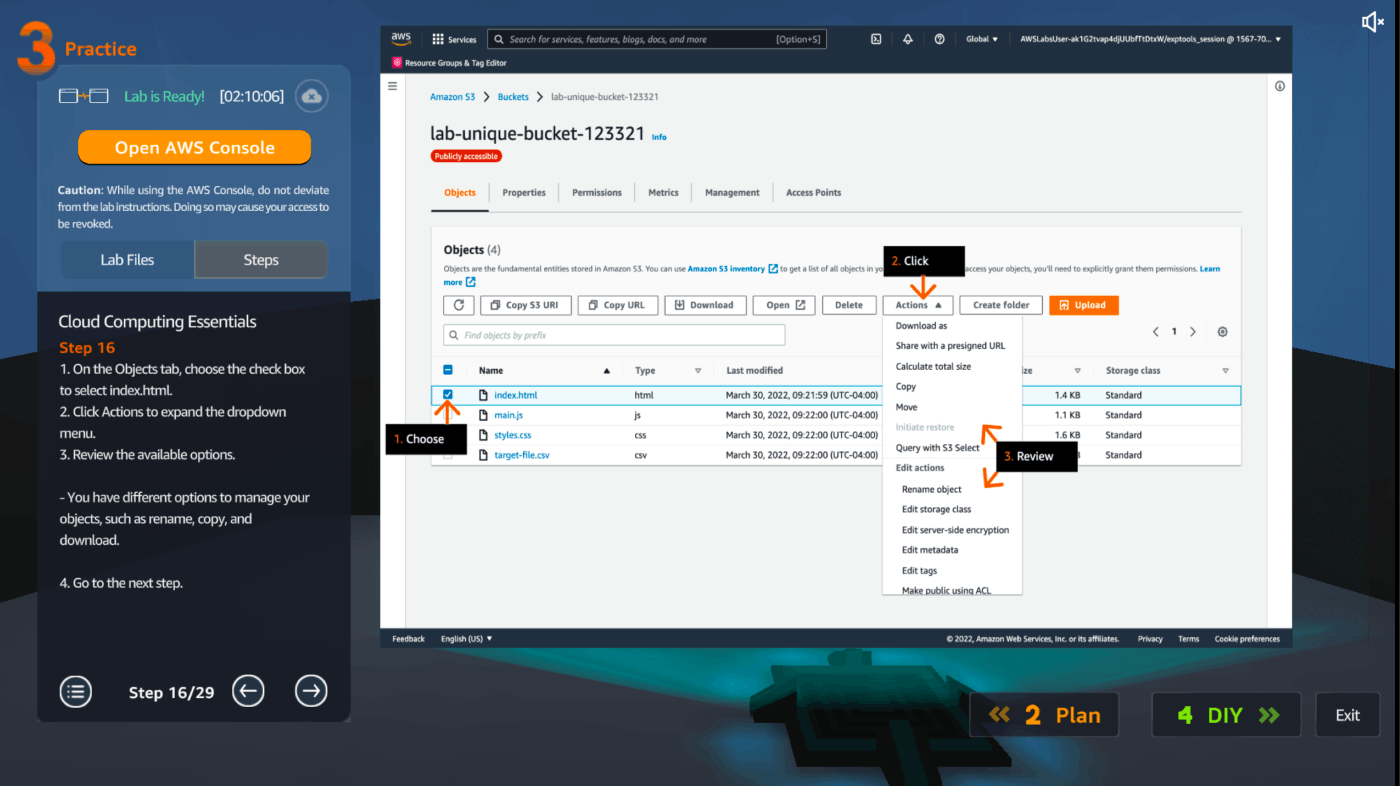Screen dimensions: 1400x786
Task: Switch to the Management tab
Action: click(x=732, y=192)
